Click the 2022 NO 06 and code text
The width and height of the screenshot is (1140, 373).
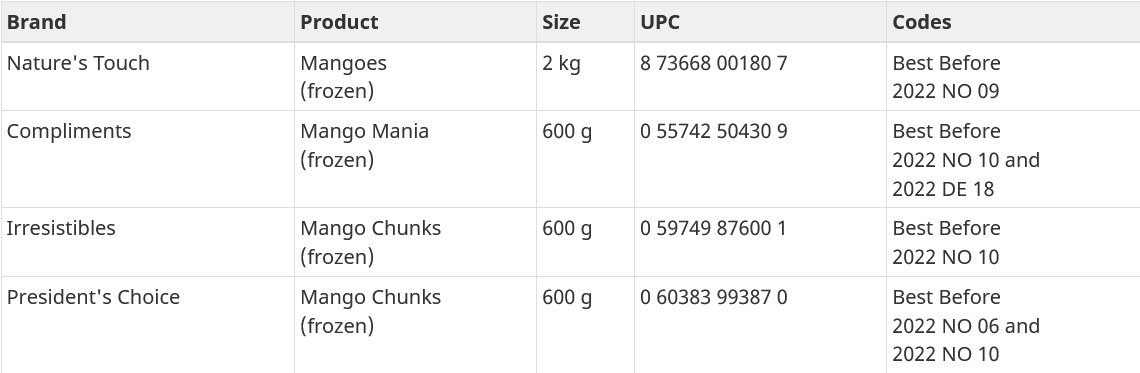click(966, 326)
